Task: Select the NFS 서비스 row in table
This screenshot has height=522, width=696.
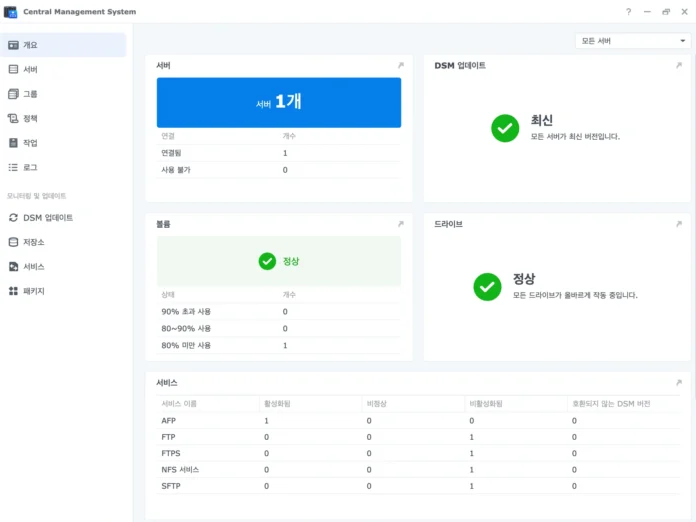Action: click(180, 469)
